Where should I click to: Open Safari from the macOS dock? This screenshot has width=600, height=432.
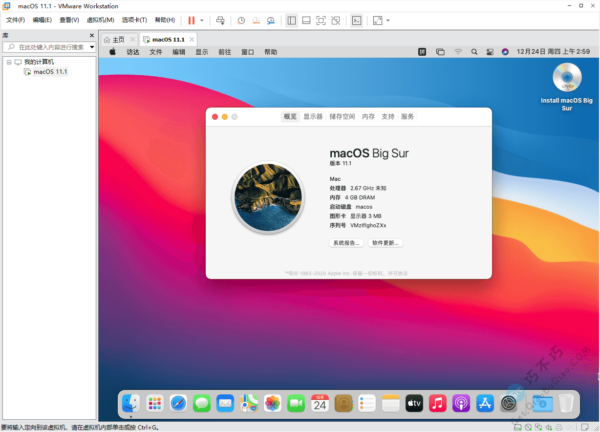[x=178, y=403]
